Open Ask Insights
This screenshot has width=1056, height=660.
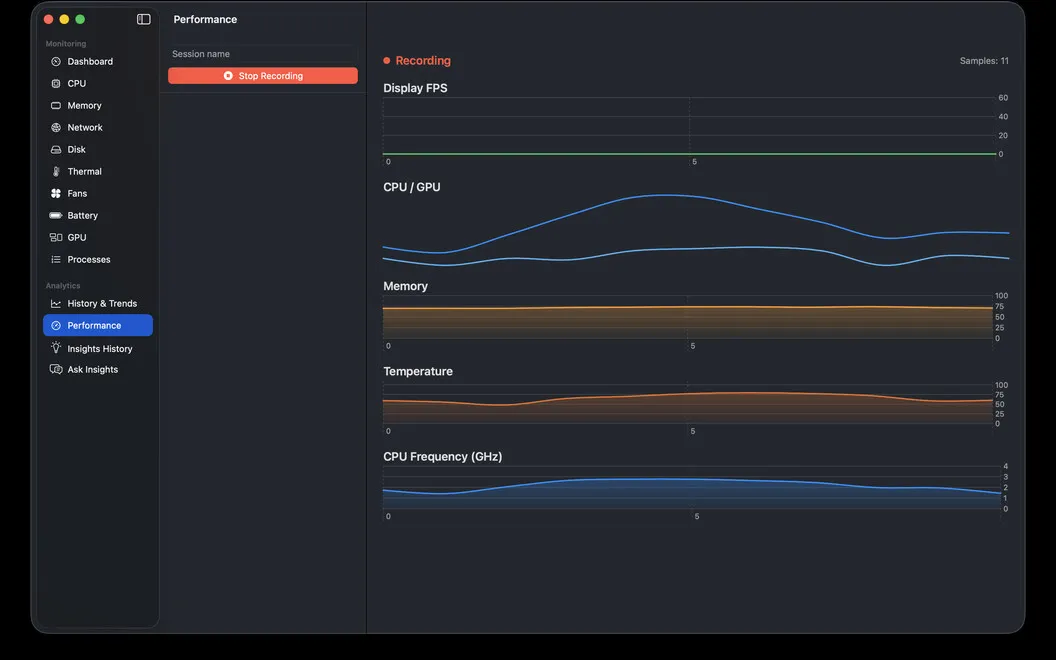(98, 369)
